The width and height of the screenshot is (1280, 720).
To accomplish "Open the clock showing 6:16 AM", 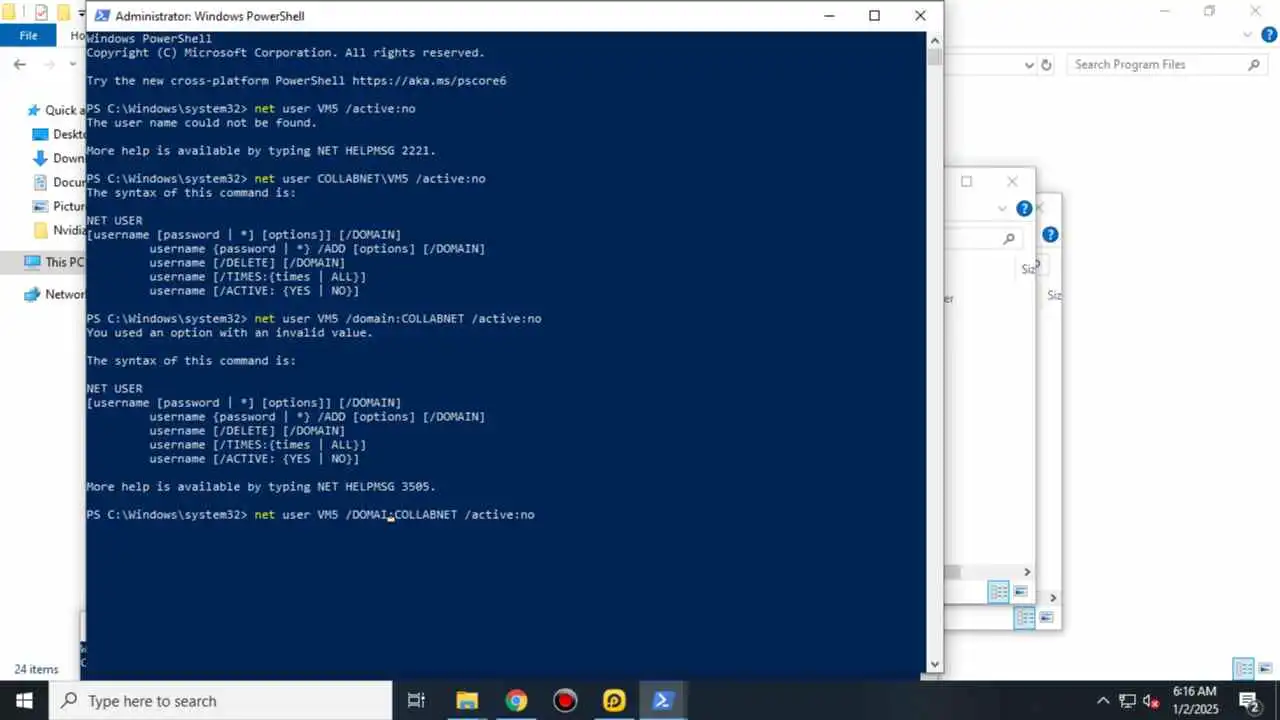I will (x=1194, y=701).
